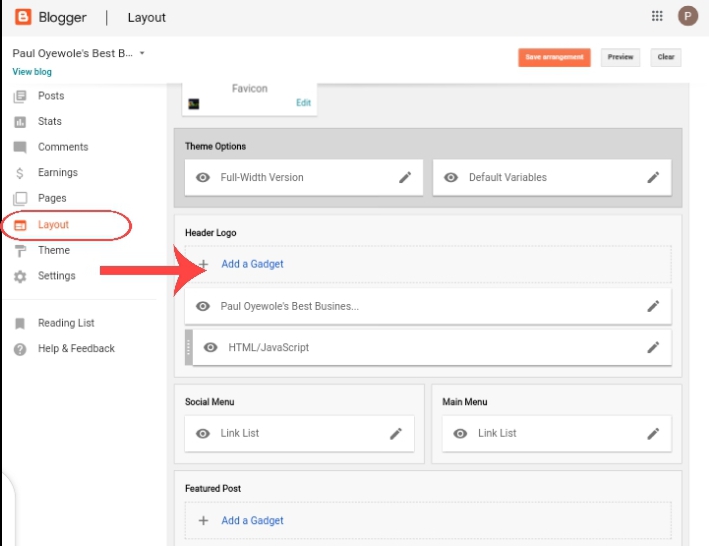Toggle visibility of Full-Width Version gadget
709x546 pixels.
[x=203, y=177]
